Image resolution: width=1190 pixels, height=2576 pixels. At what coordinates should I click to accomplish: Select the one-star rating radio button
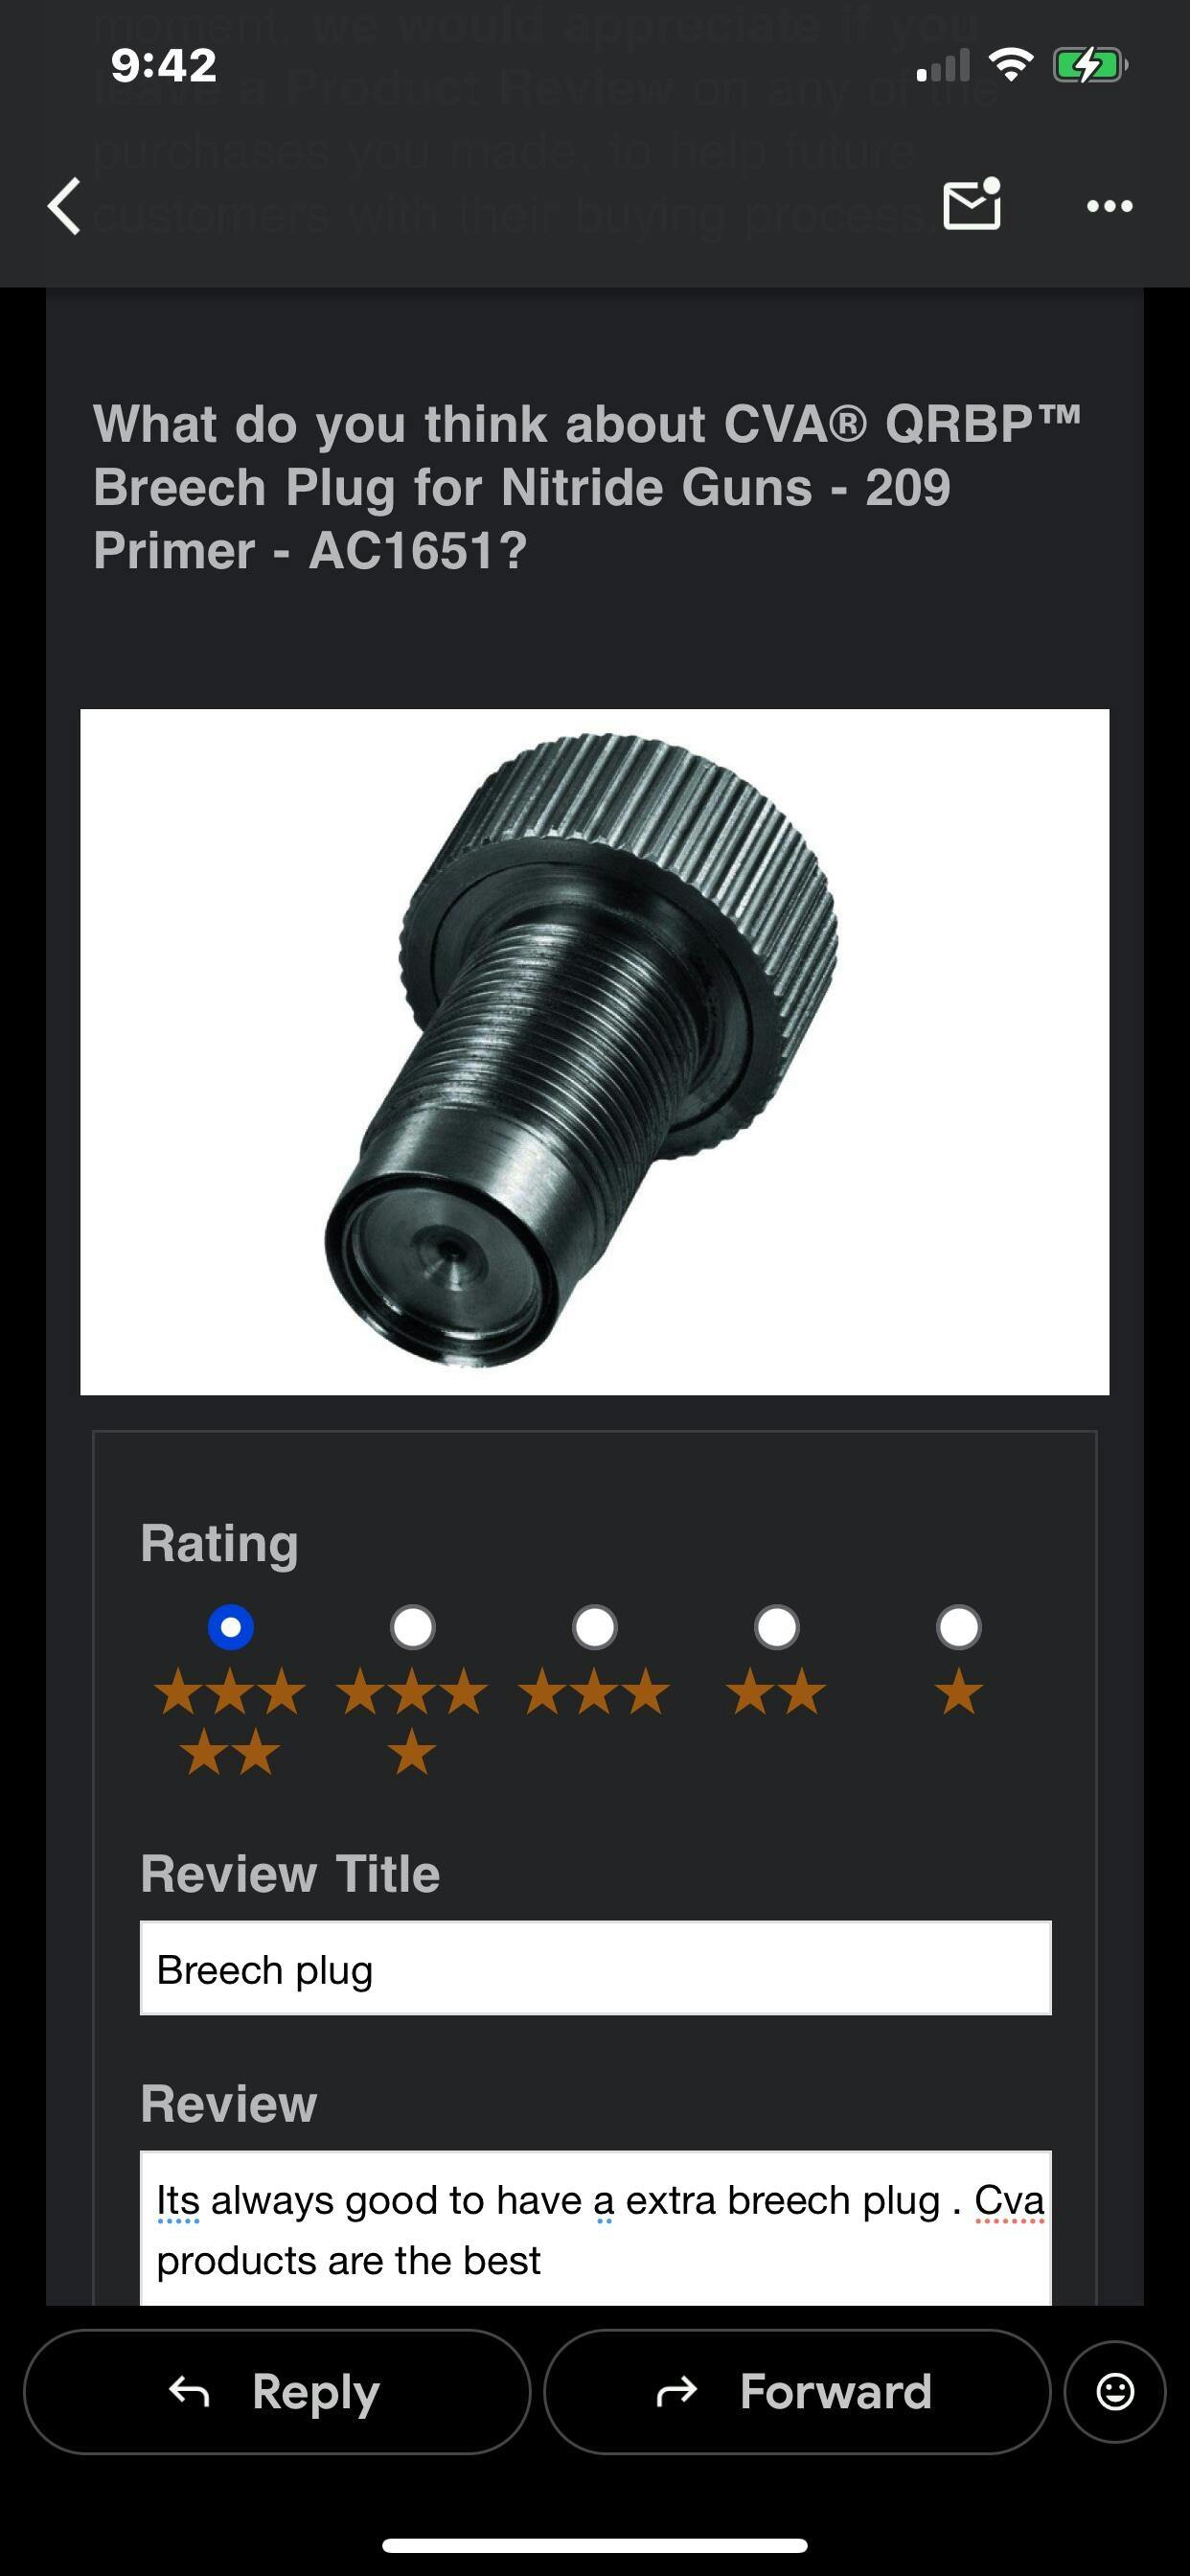pyautogui.click(x=959, y=1627)
